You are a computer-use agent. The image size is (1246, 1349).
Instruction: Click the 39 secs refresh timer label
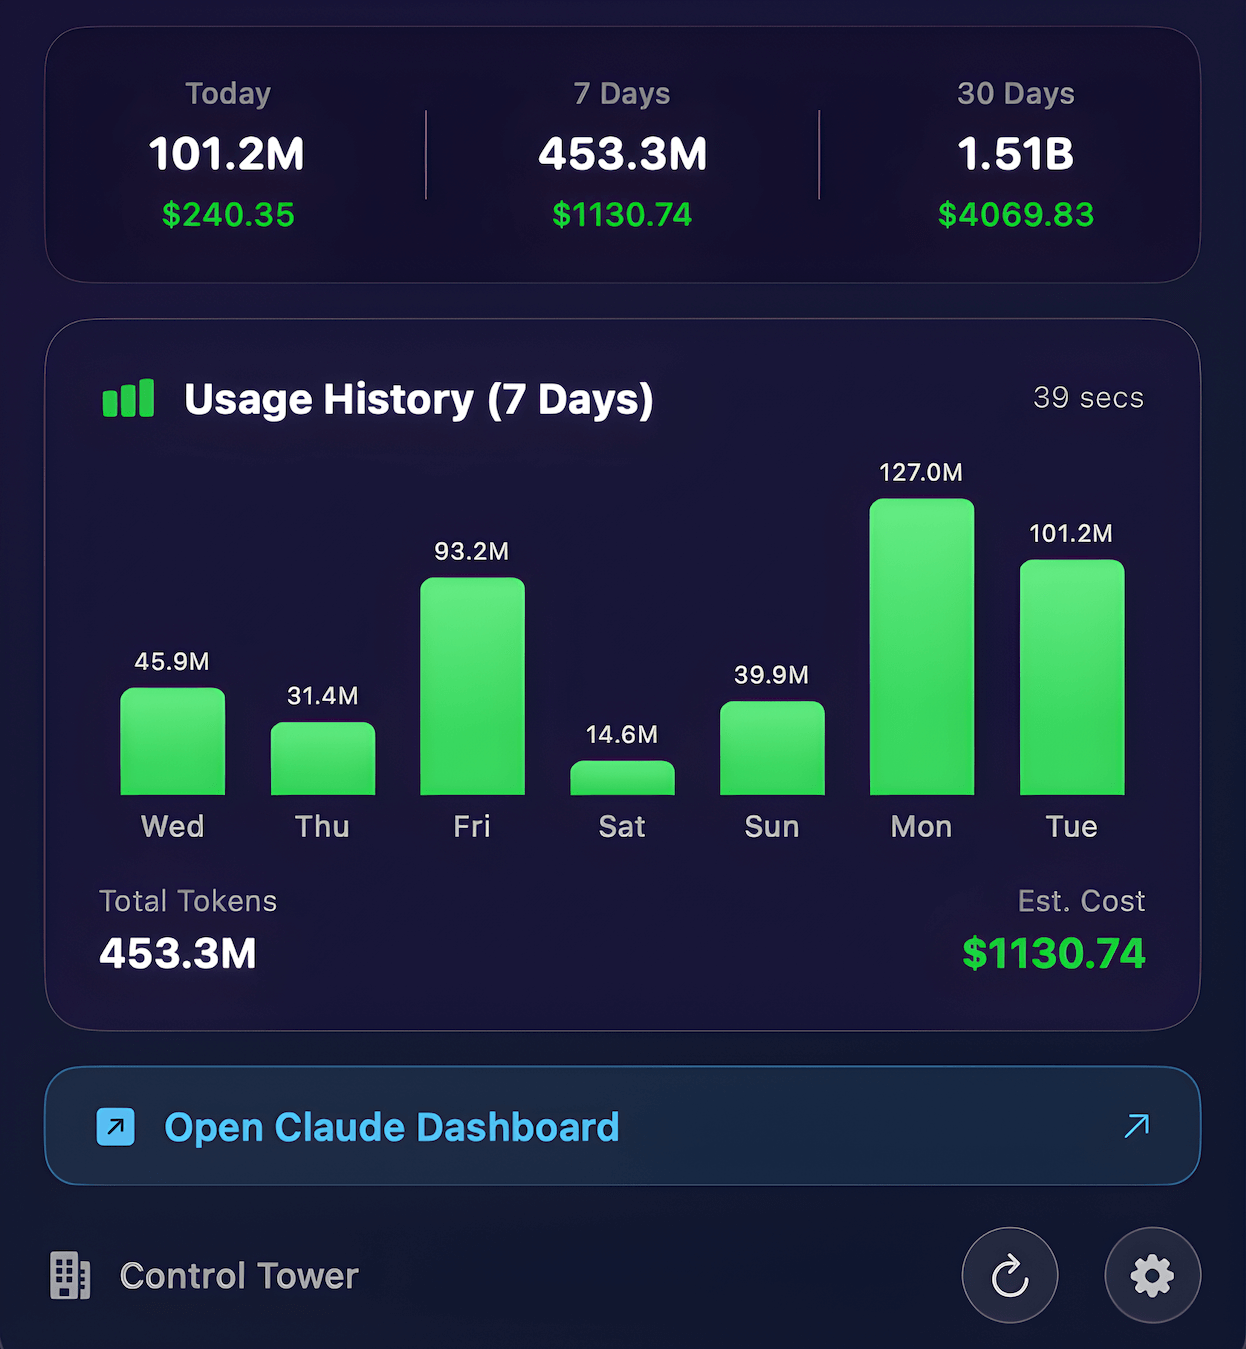[x=1088, y=398]
